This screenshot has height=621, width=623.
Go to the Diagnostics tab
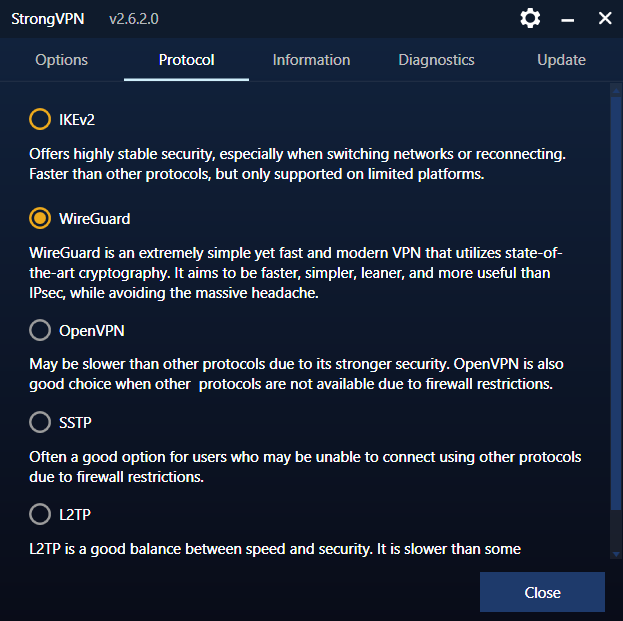click(x=436, y=60)
